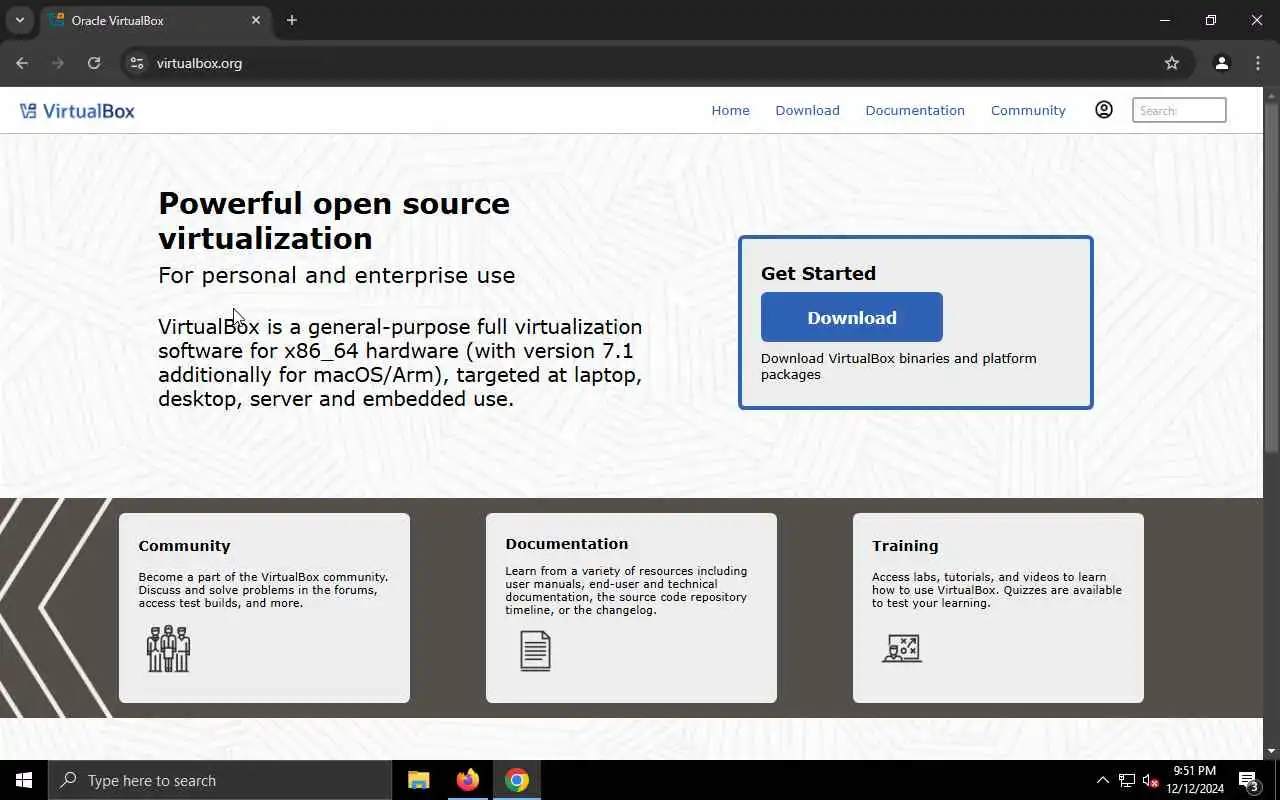Click the blue Download button
This screenshot has width=1280, height=800.
(852, 317)
